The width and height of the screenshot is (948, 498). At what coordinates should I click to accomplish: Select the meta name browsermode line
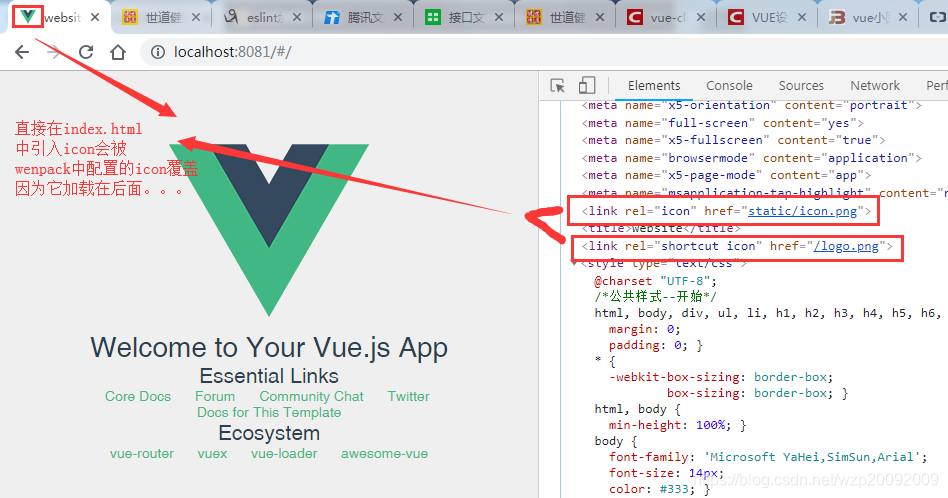pos(752,158)
